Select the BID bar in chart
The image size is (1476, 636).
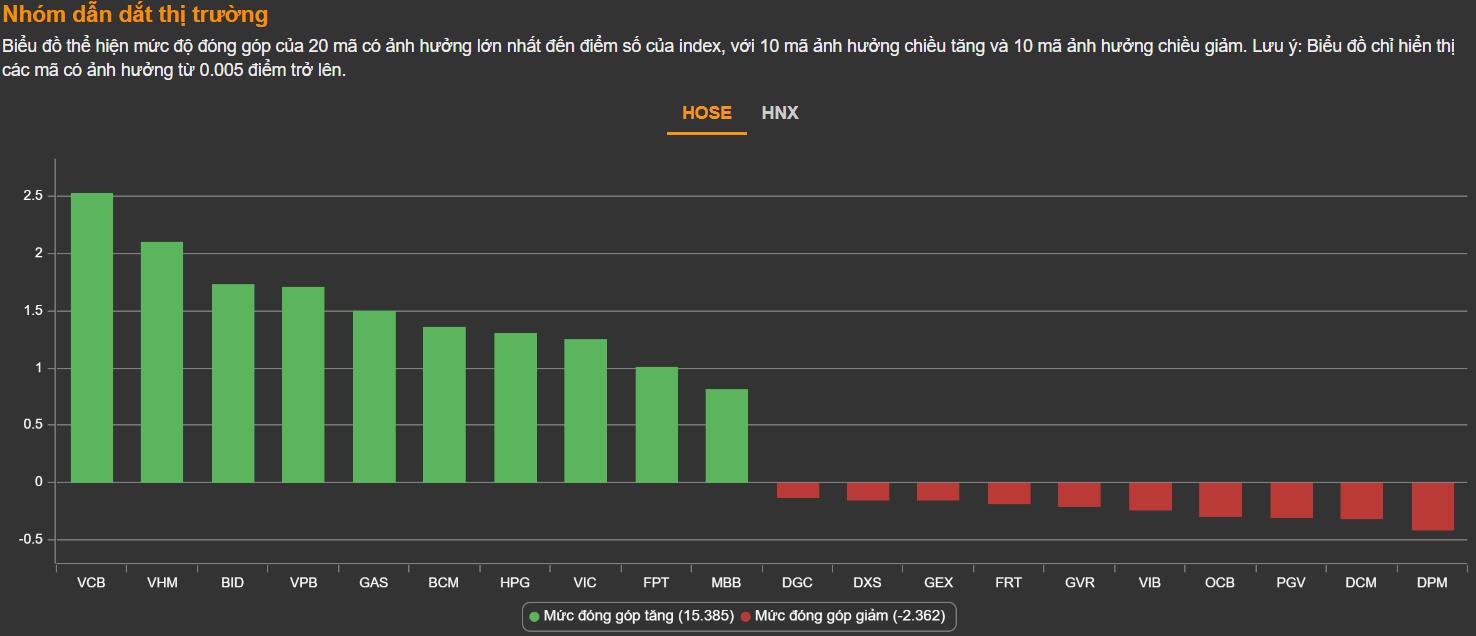click(233, 383)
